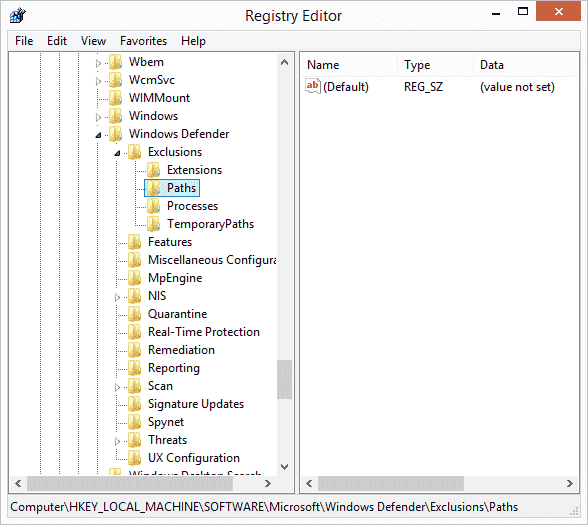588x525 pixels.
Task: Click the values pane horizontal scrollbar thumb
Action: [391, 483]
